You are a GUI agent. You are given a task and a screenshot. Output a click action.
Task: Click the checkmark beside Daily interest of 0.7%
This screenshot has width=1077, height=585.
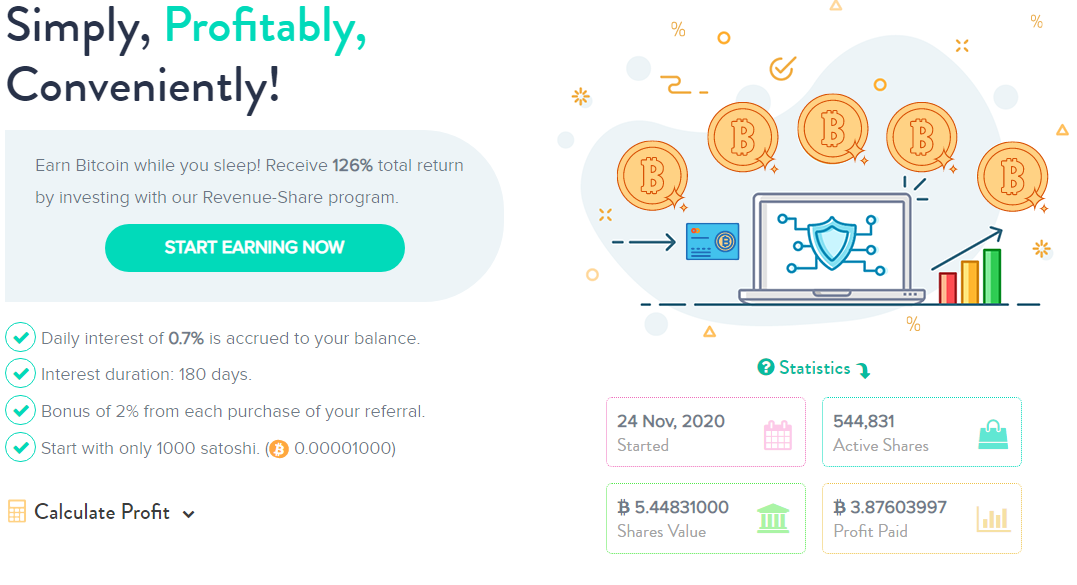point(21,337)
